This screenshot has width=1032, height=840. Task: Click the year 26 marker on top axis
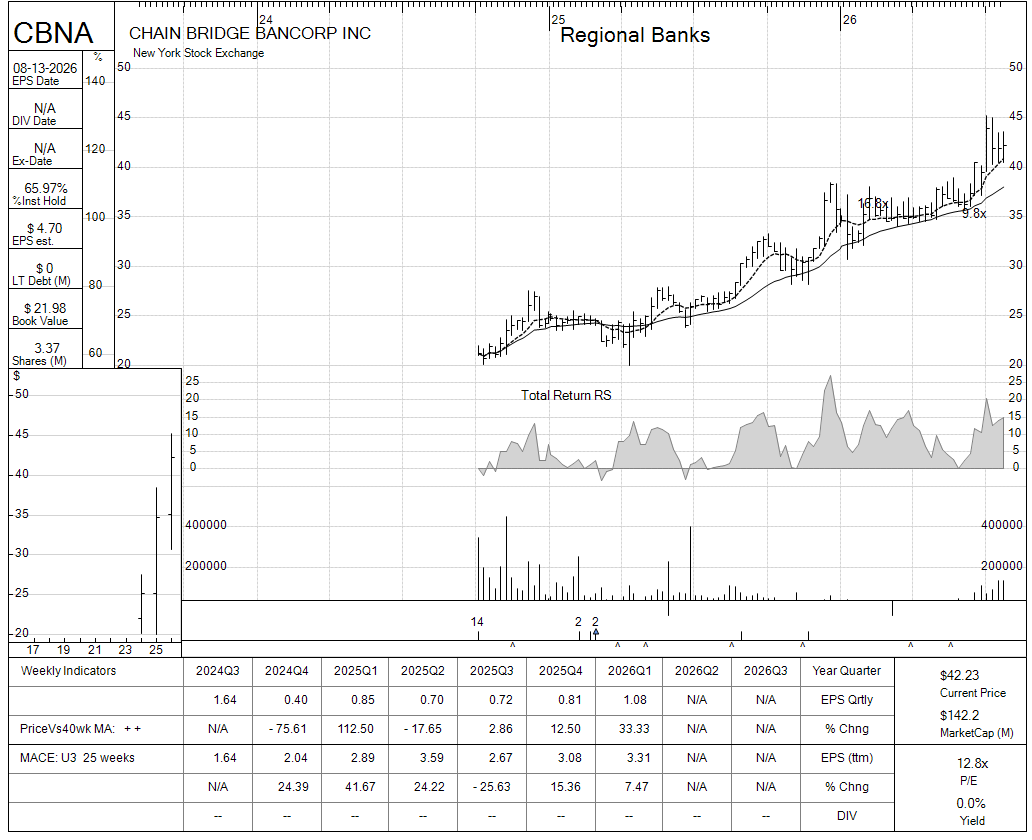850,20
